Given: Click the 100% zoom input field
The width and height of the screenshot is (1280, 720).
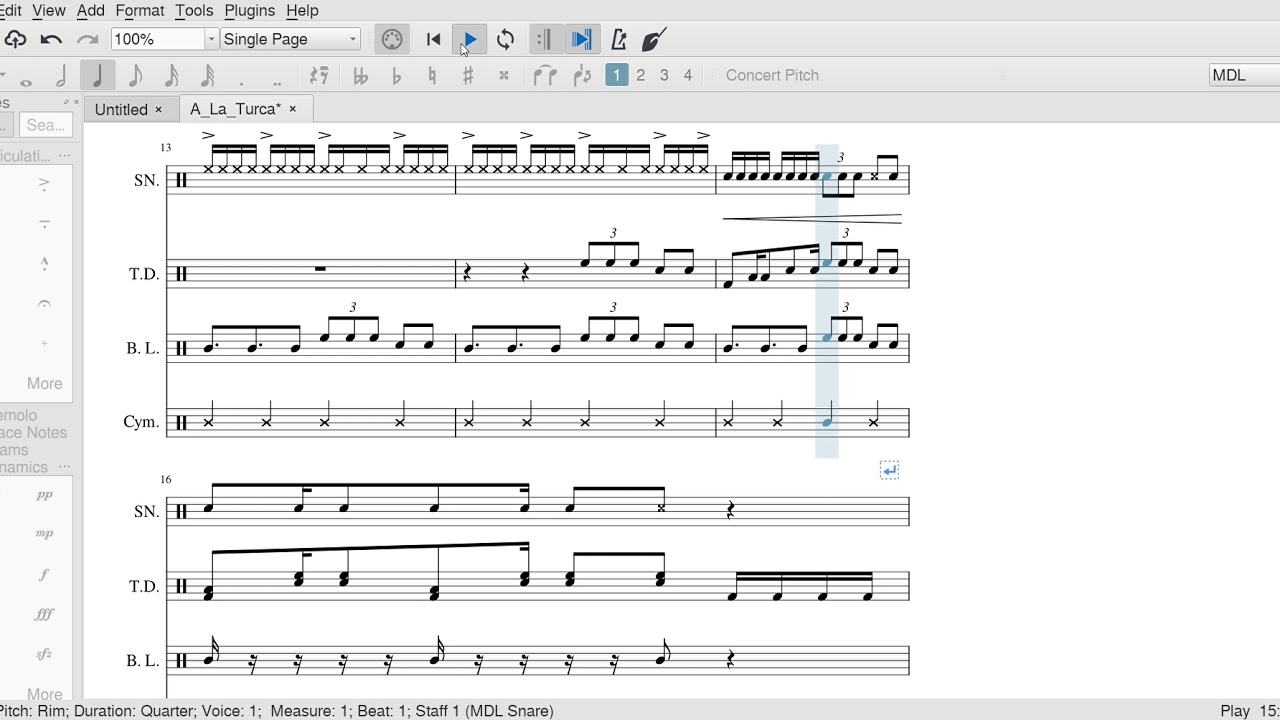Looking at the screenshot, I should pos(157,39).
